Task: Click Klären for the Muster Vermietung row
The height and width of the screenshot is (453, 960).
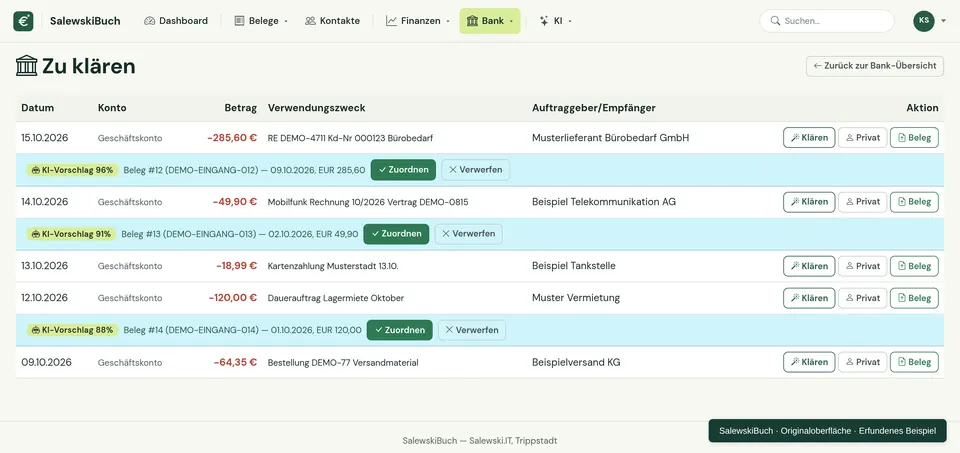Action: tap(809, 298)
